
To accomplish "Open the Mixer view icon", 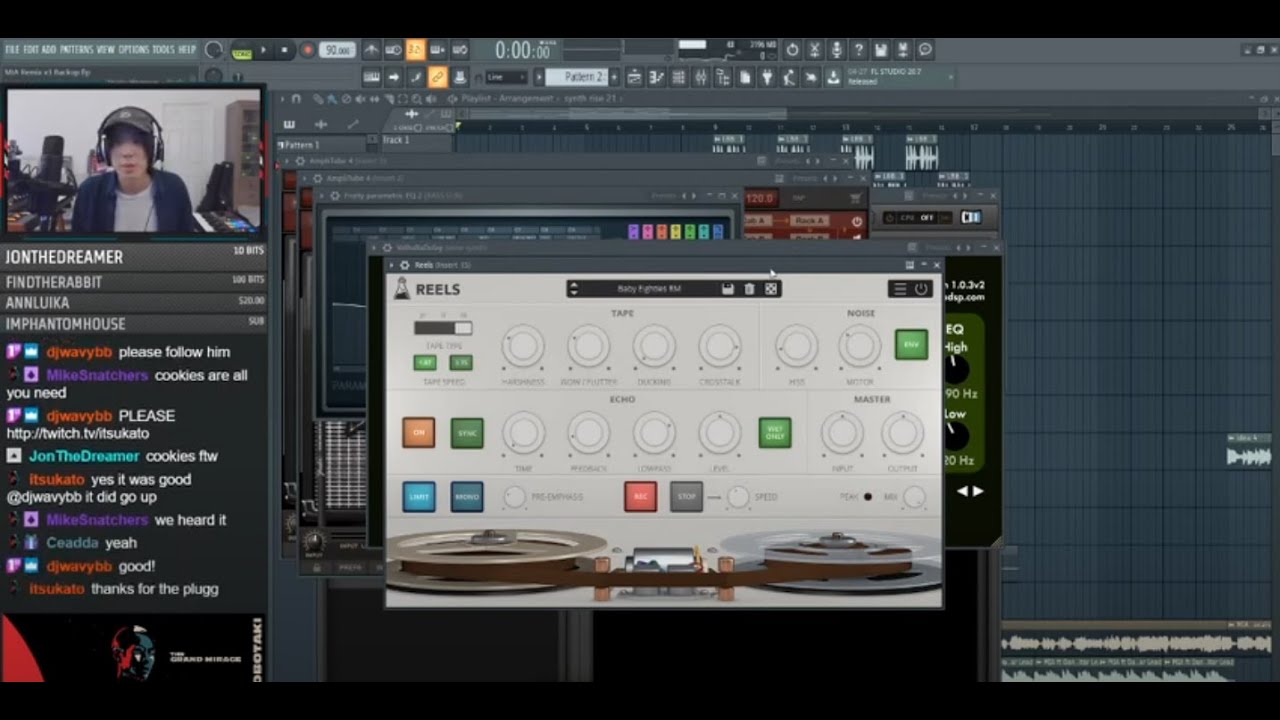I will 701,77.
